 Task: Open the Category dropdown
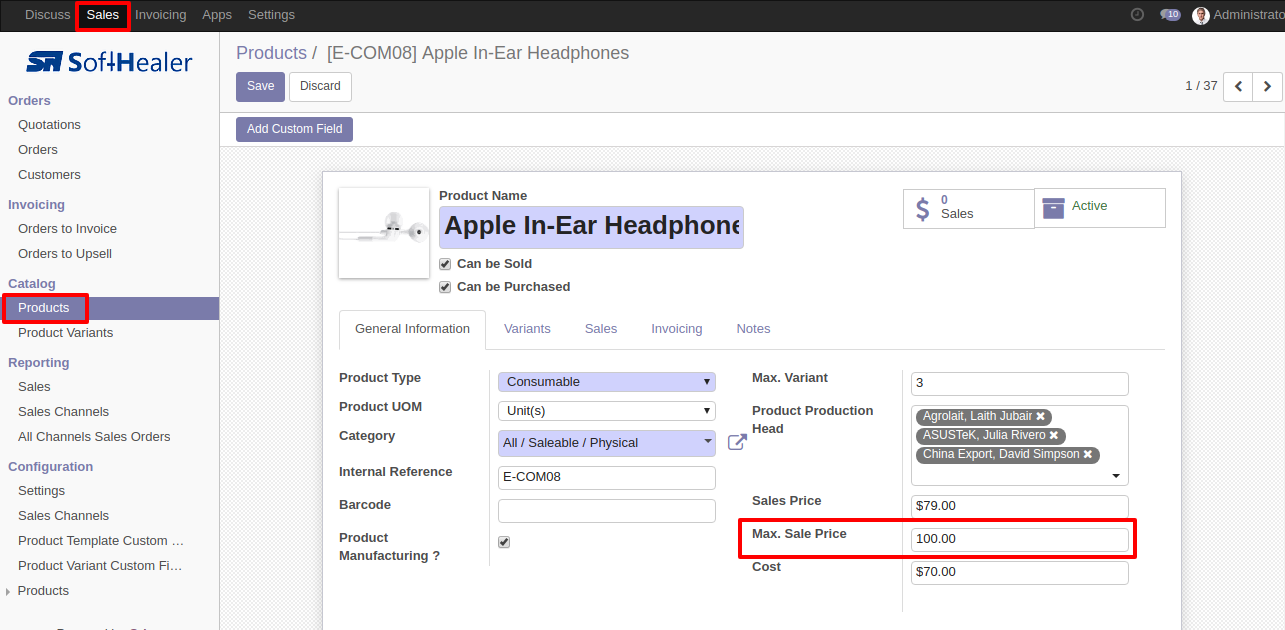tap(607, 443)
